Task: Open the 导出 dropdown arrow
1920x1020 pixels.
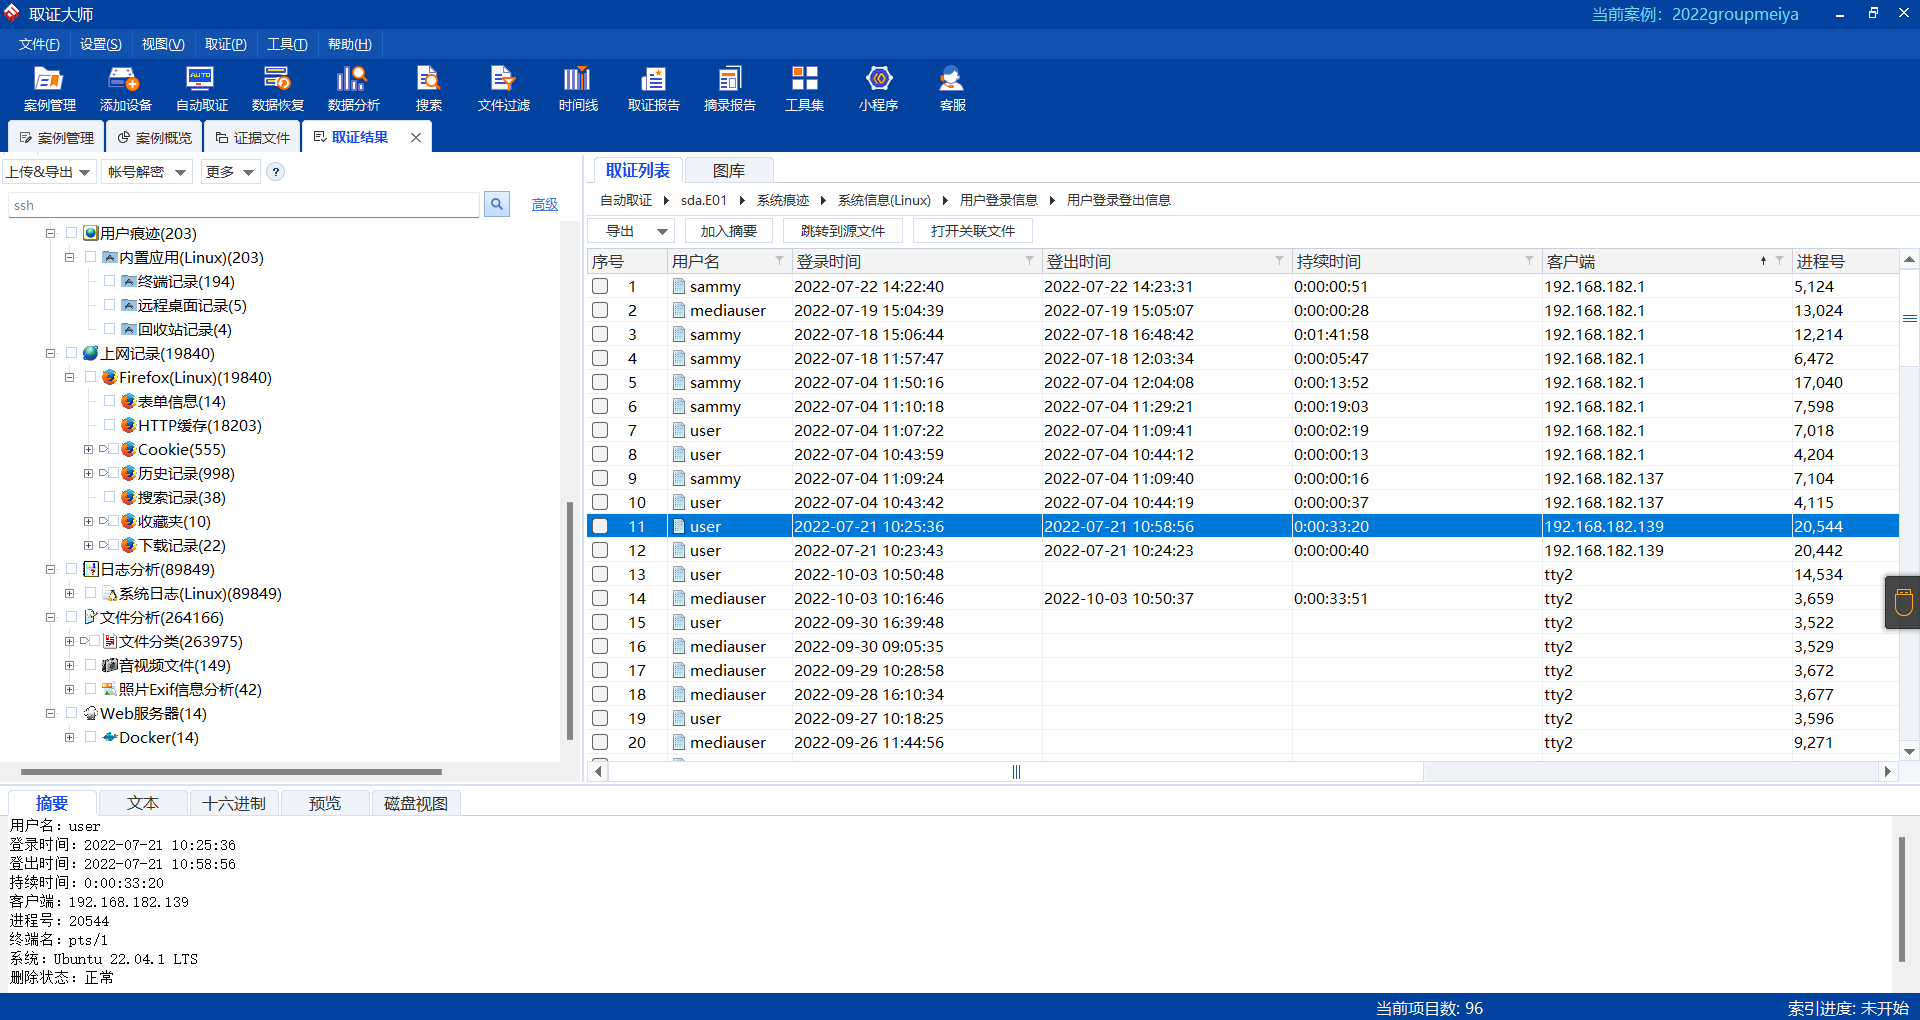Action: 662,231
